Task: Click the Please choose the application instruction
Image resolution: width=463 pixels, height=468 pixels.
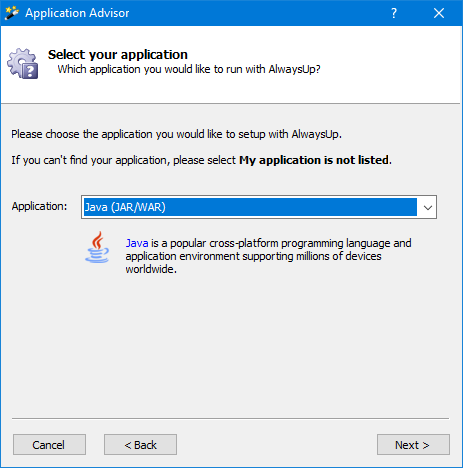Action: pos(176,134)
